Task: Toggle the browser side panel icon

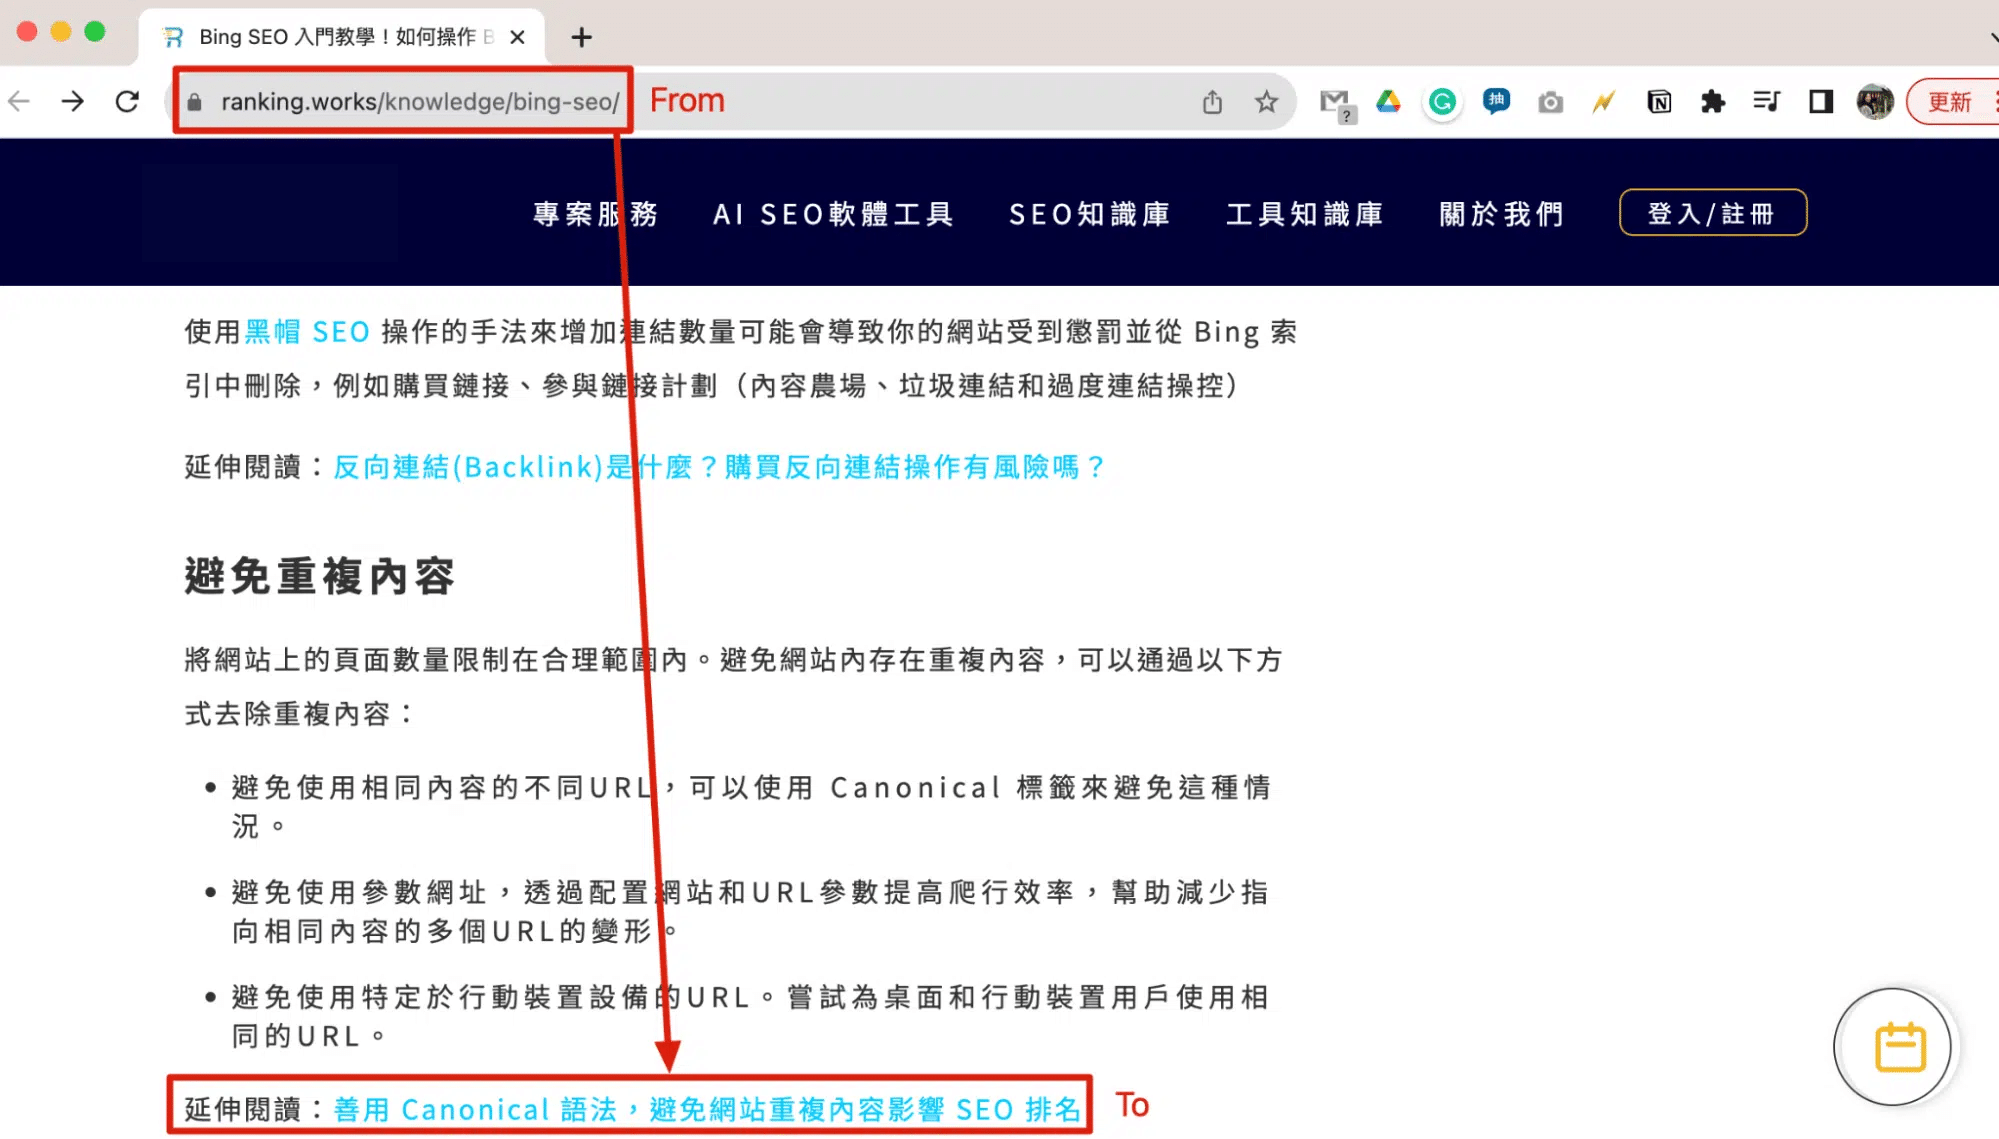Action: (x=1821, y=102)
